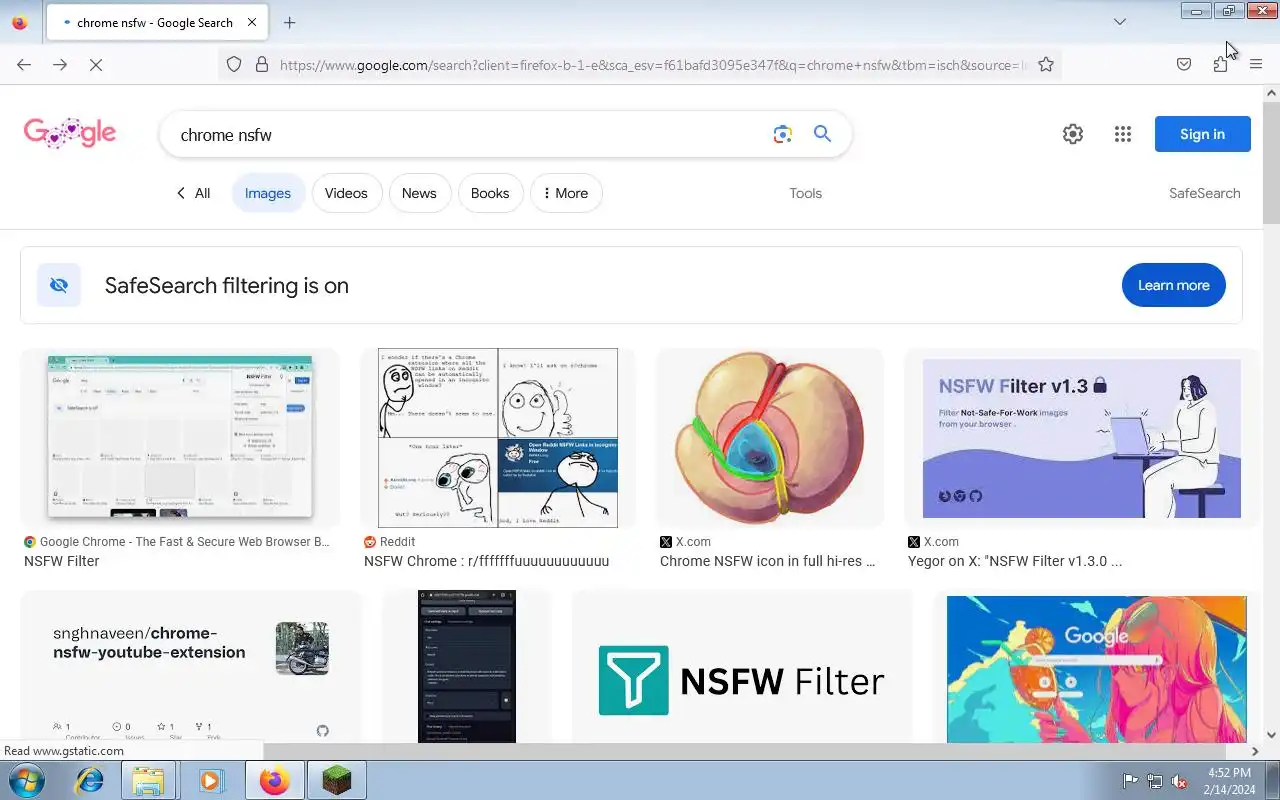Open the Reddit rage comic thumbnail
The width and height of the screenshot is (1280, 800).
click(x=497, y=438)
